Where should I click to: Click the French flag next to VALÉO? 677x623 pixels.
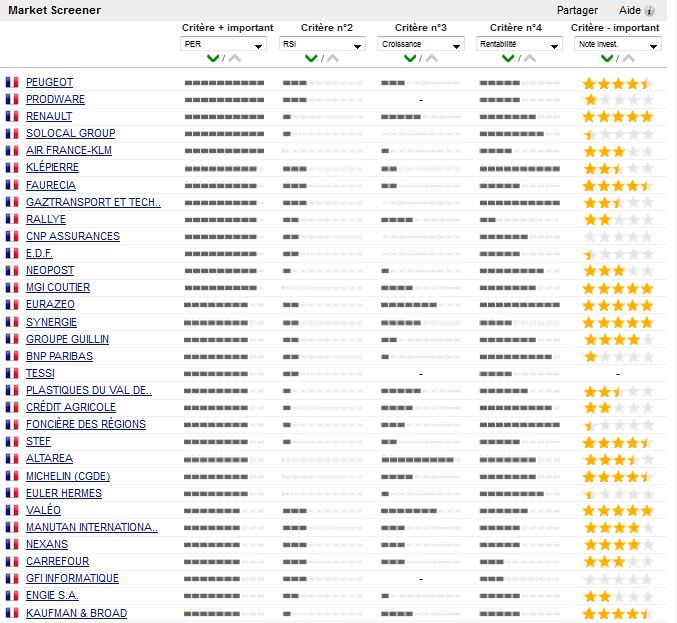[12, 510]
